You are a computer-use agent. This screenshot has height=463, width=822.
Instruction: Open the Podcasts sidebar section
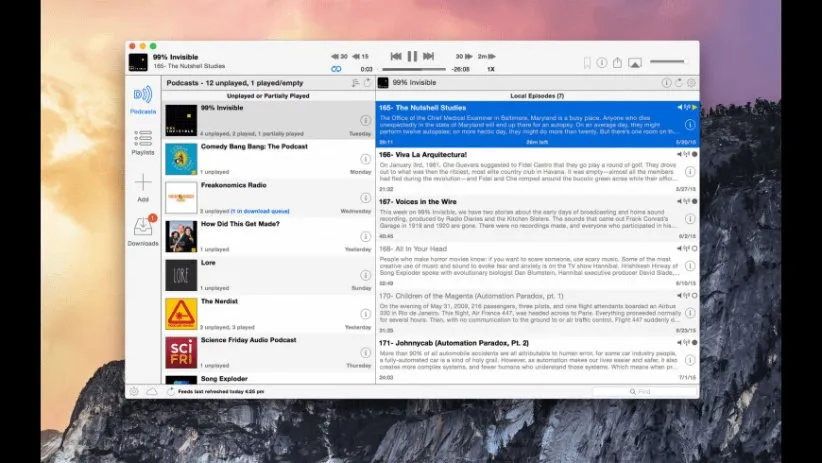point(143,97)
